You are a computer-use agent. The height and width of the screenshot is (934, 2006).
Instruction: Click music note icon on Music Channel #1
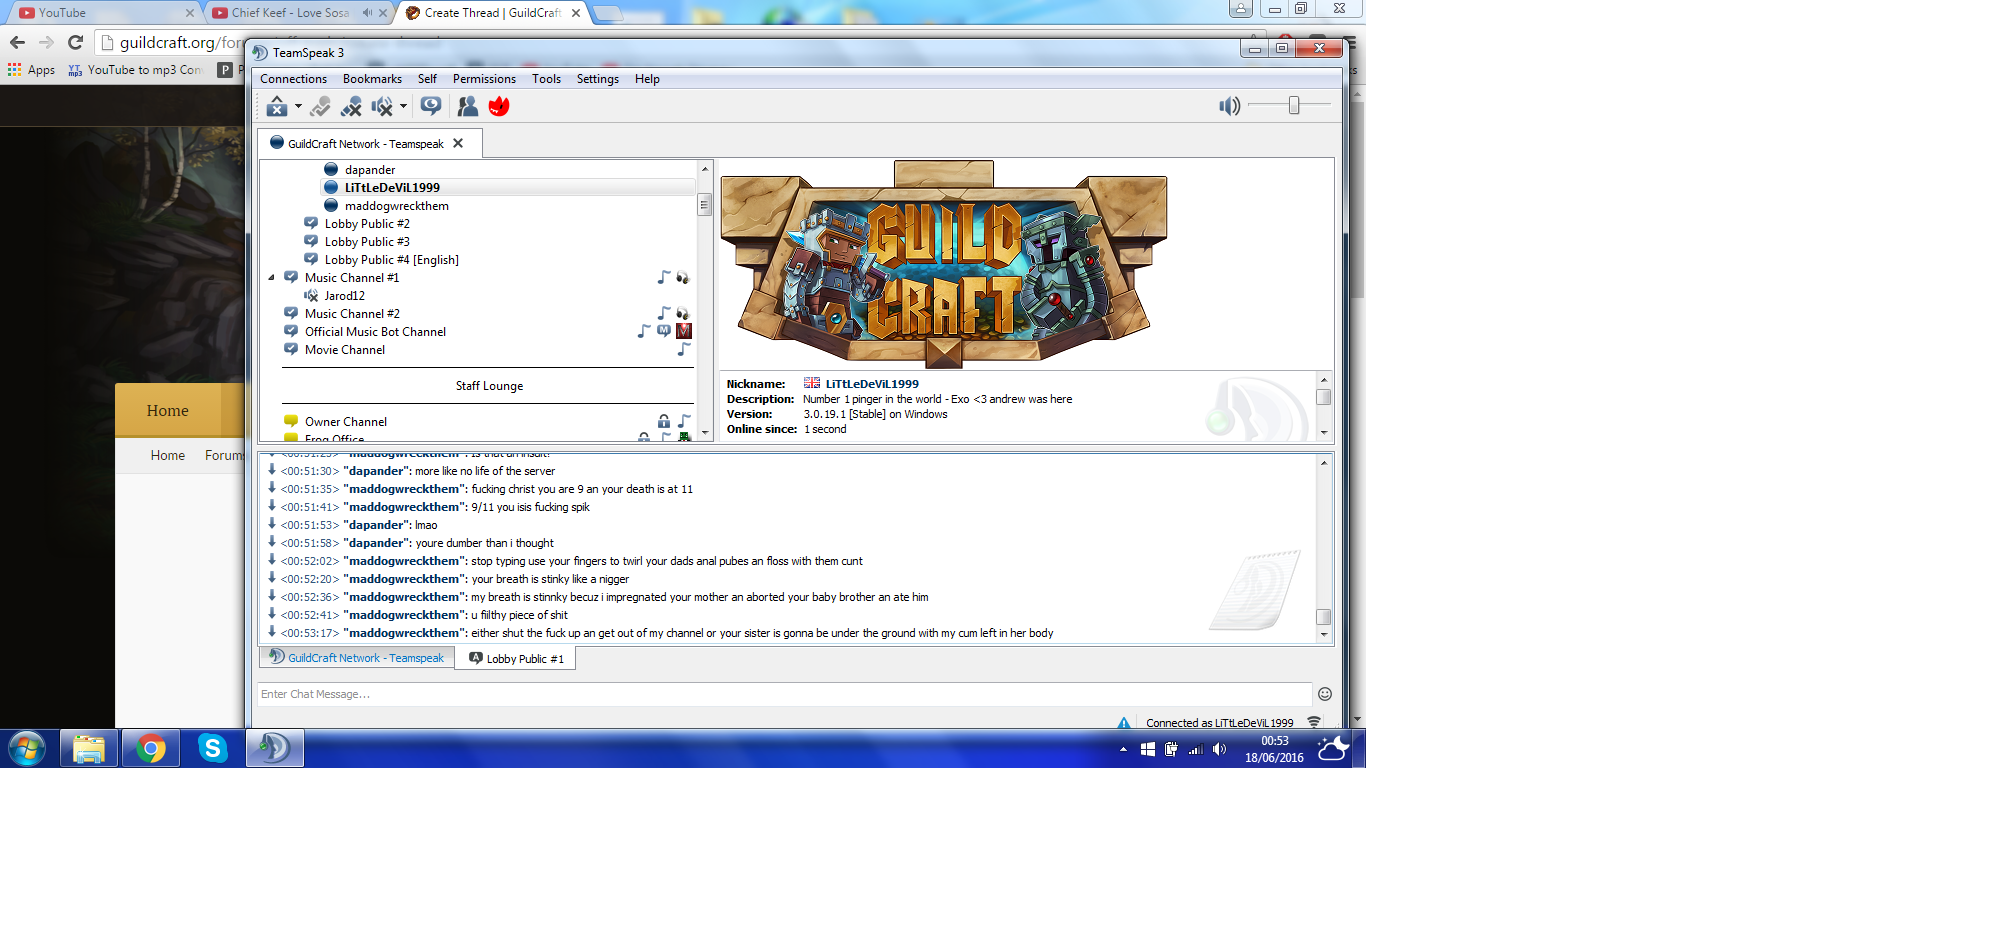[x=664, y=277]
